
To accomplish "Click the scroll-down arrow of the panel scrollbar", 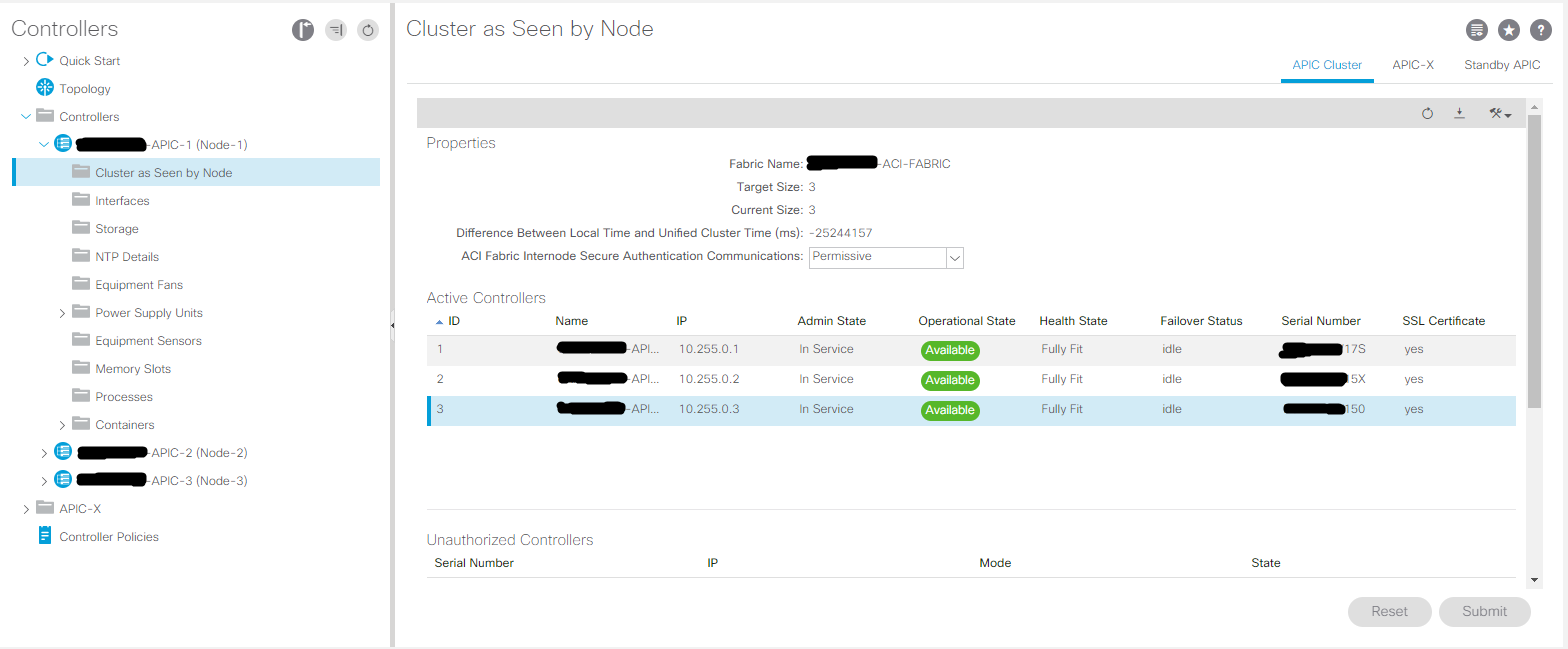I will (x=1534, y=580).
